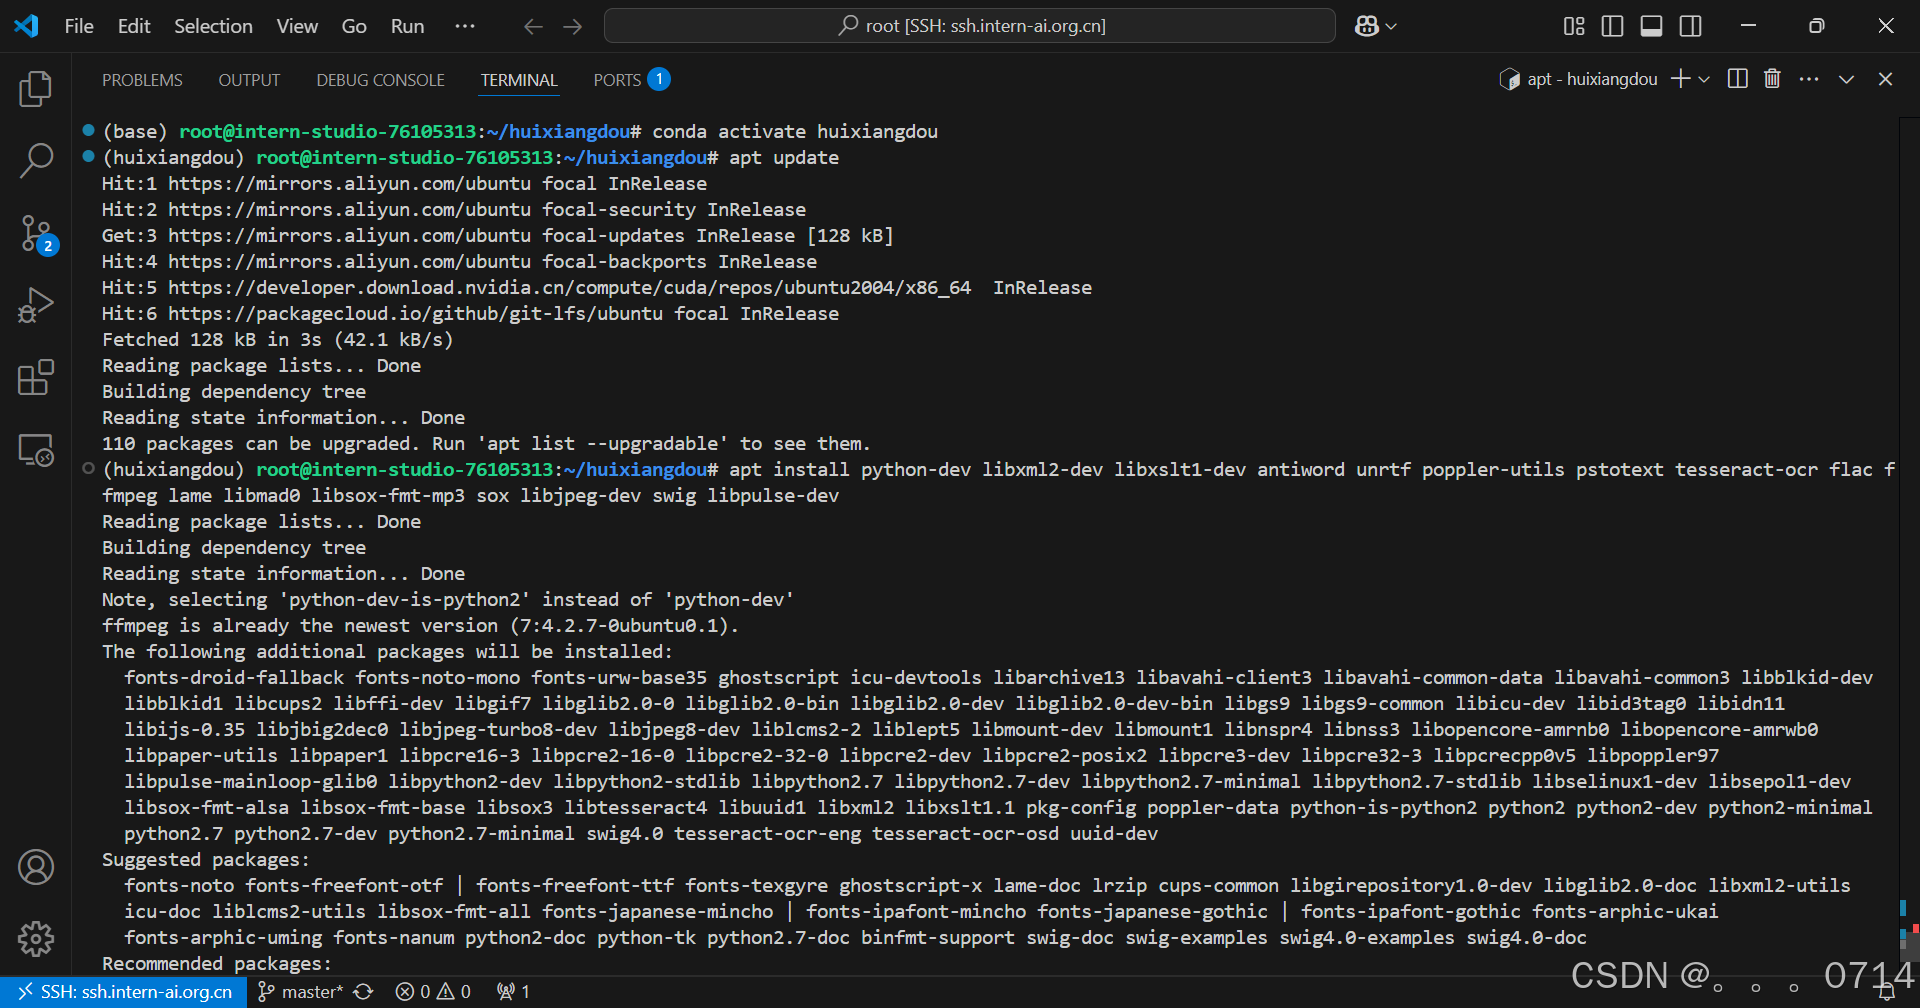Open the Selection menu
This screenshot has height=1008, width=1920.
pos(213,26)
